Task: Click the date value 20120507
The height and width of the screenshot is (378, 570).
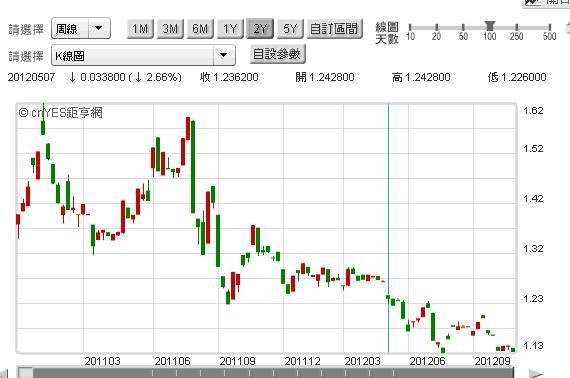Action: (31, 77)
